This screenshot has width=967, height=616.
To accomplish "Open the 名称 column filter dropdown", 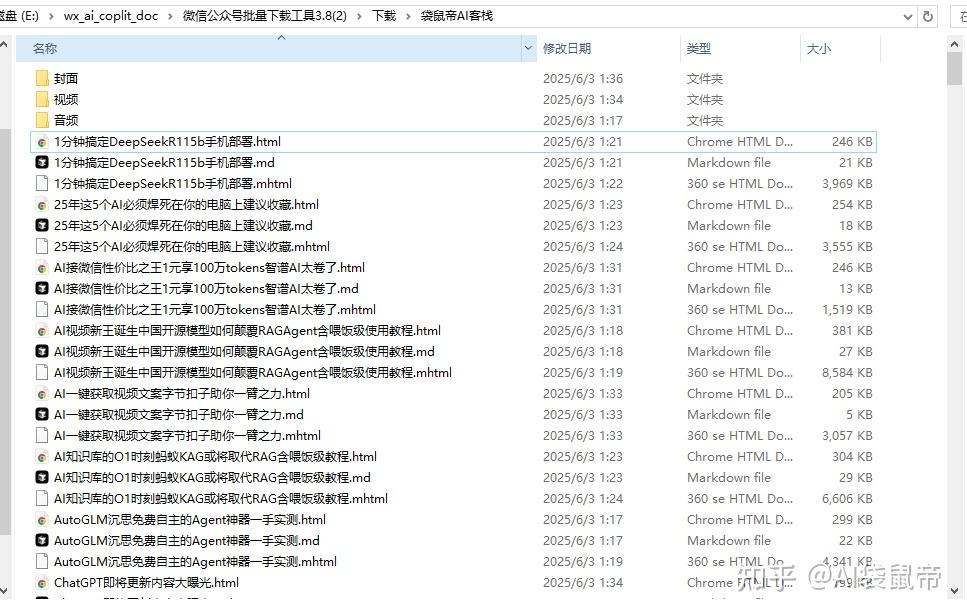I will click(x=529, y=48).
